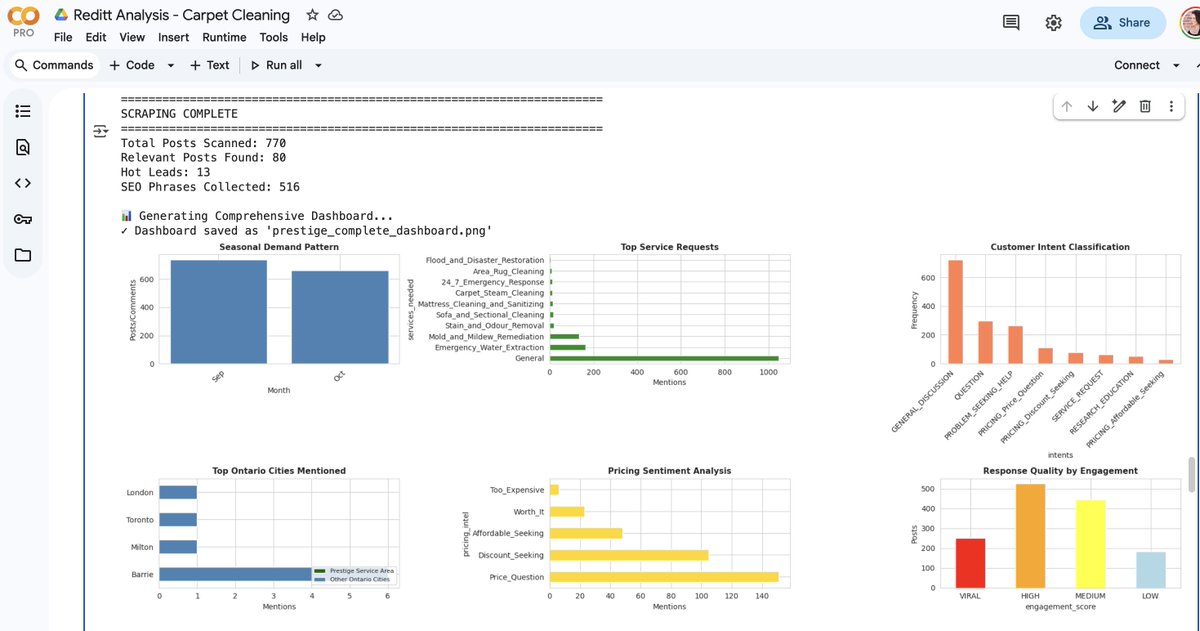The width and height of the screenshot is (1200, 631).
Task: Open more cell actions menu
Action: click(x=1171, y=106)
